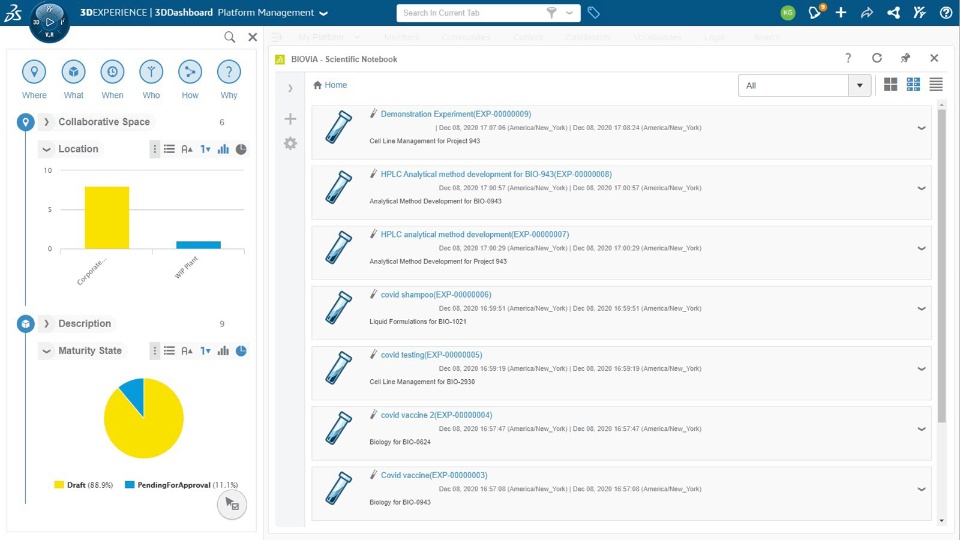The height and width of the screenshot is (540, 960).
Task: Open the Communities tab
Action: point(466,37)
